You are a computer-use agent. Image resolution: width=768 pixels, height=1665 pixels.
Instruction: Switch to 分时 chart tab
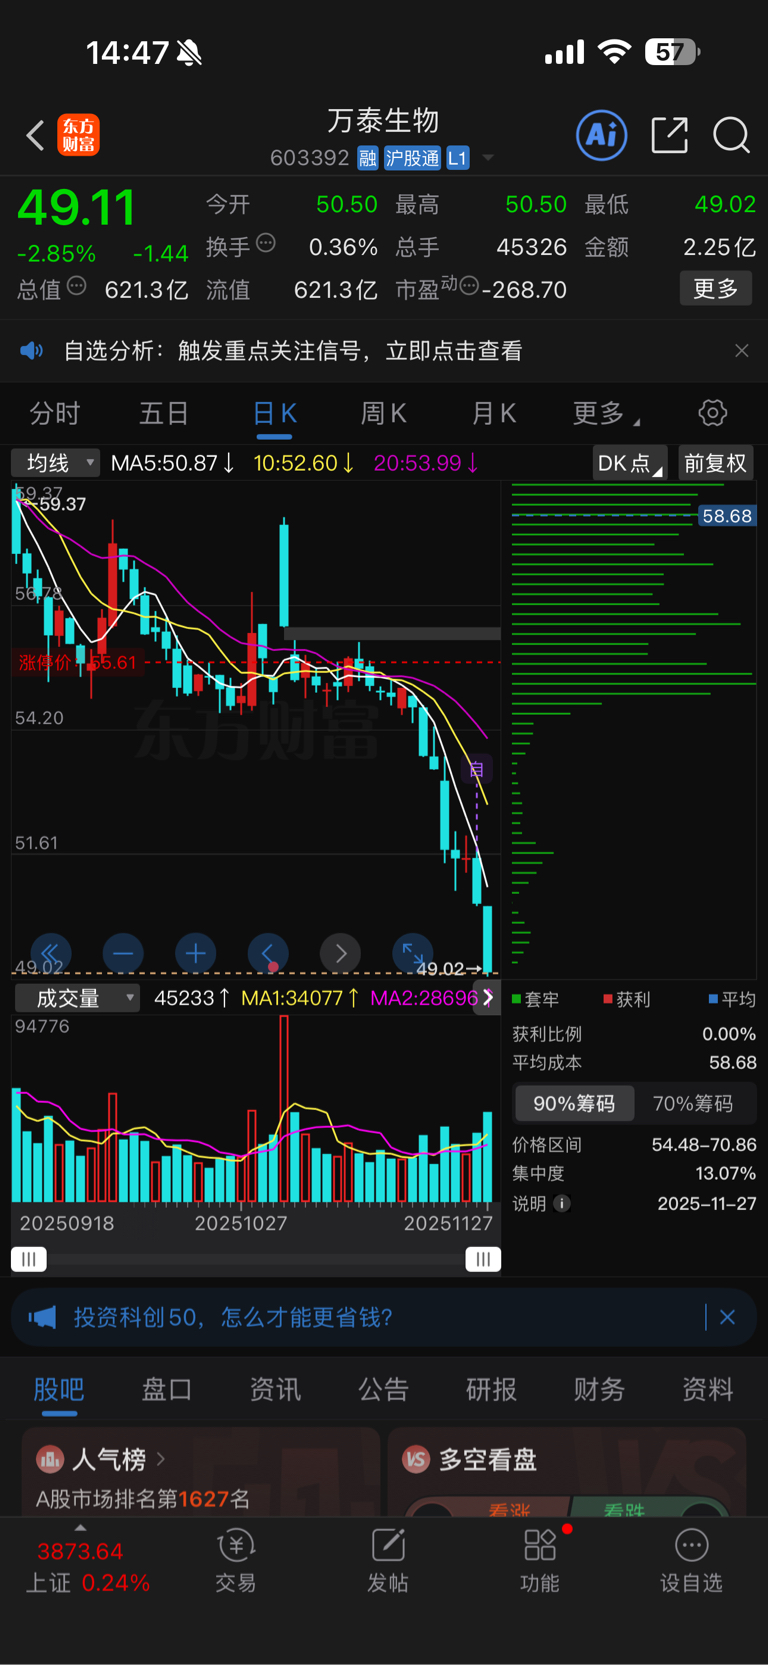55,413
